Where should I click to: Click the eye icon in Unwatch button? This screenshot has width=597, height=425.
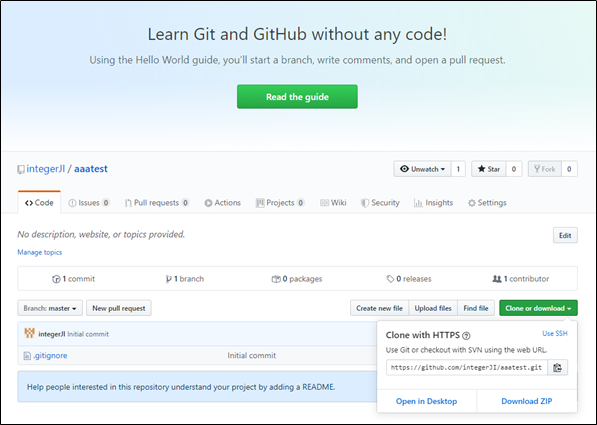click(404, 169)
